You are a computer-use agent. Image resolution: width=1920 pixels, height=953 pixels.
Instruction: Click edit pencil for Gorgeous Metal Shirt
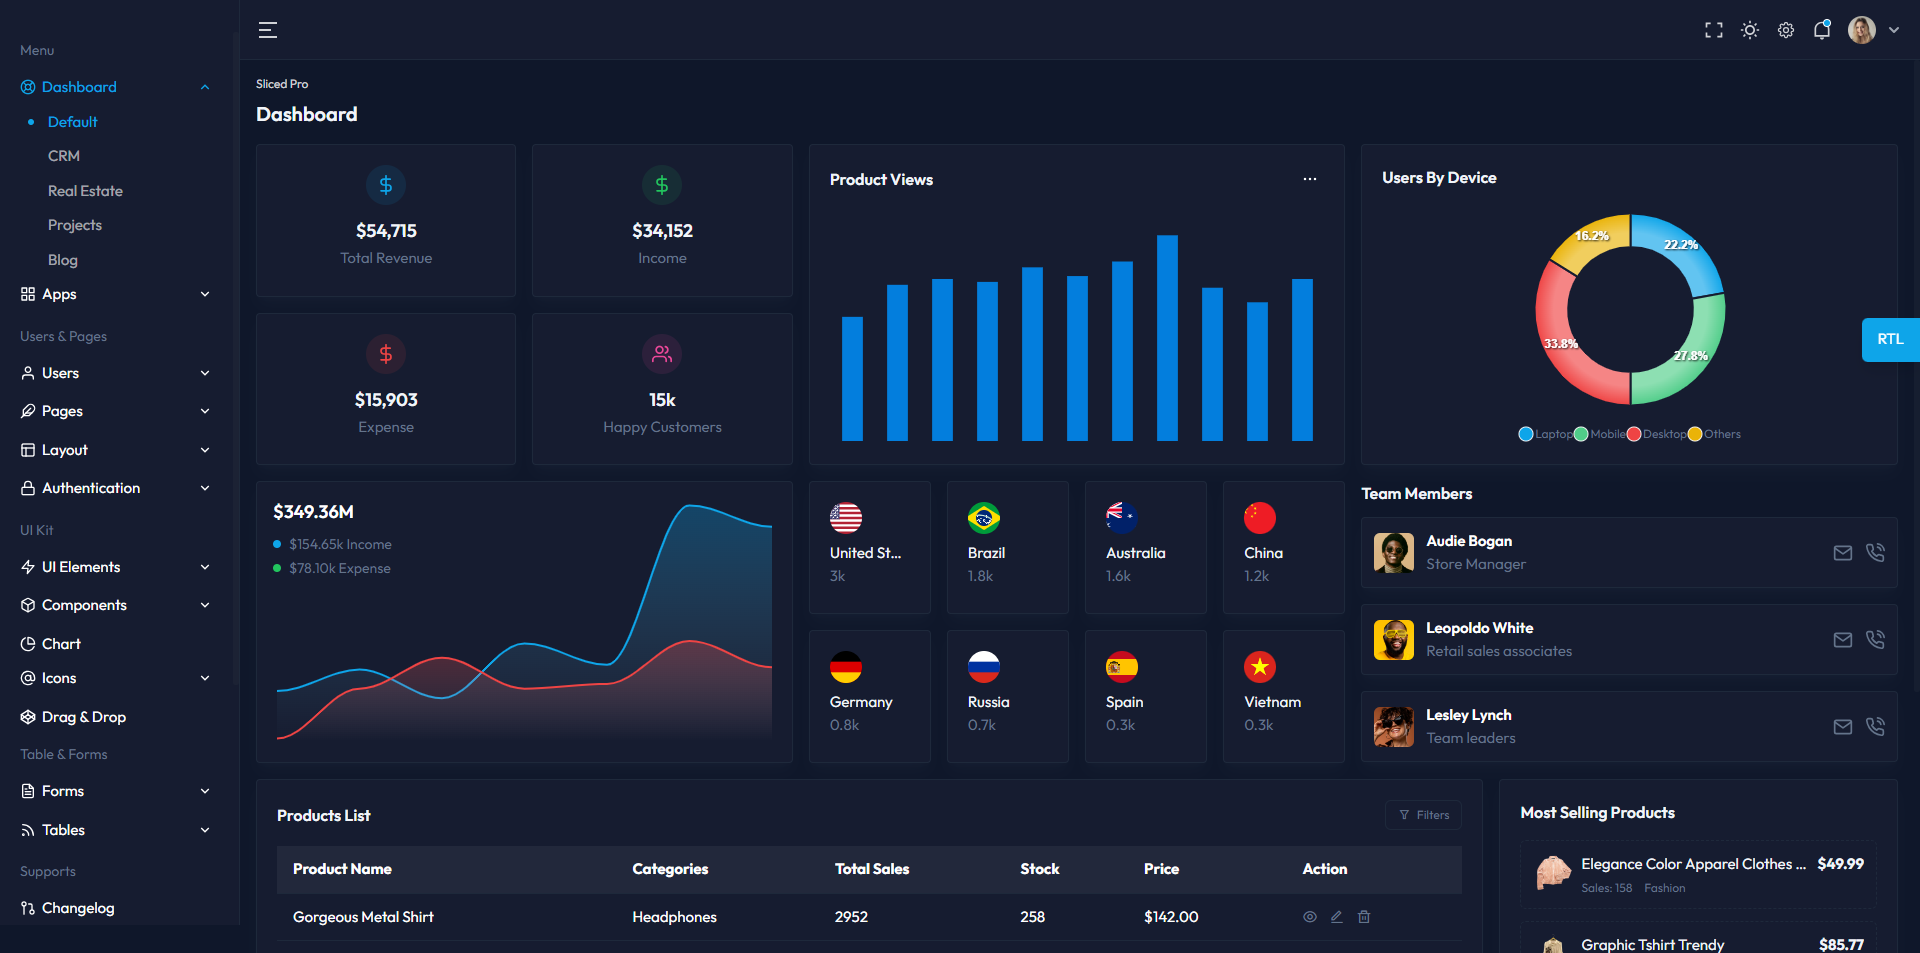coord(1336,917)
